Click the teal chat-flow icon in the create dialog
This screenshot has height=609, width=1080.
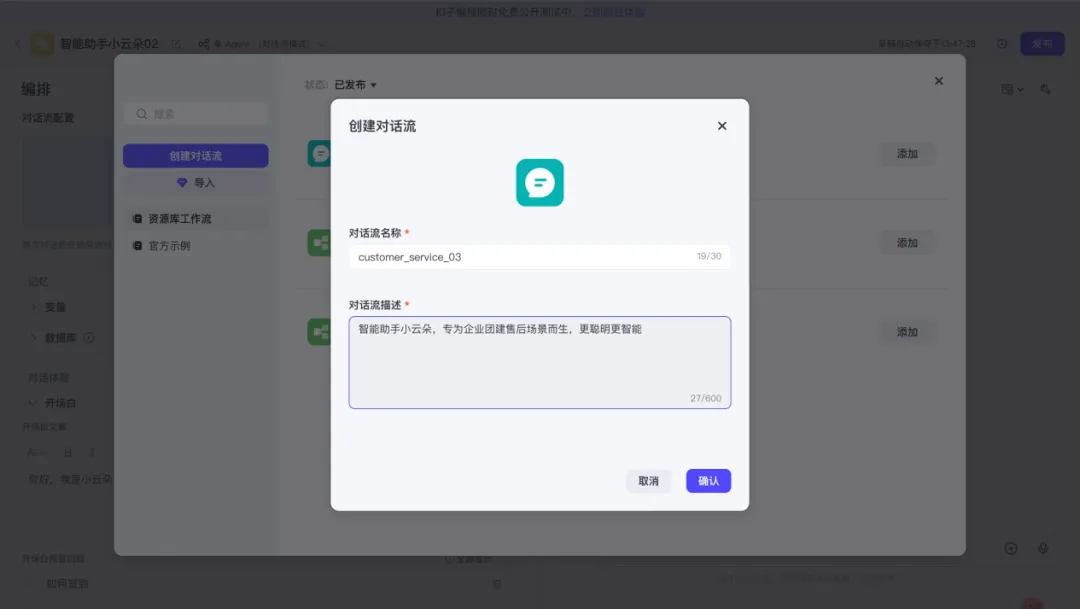click(539, 183)
